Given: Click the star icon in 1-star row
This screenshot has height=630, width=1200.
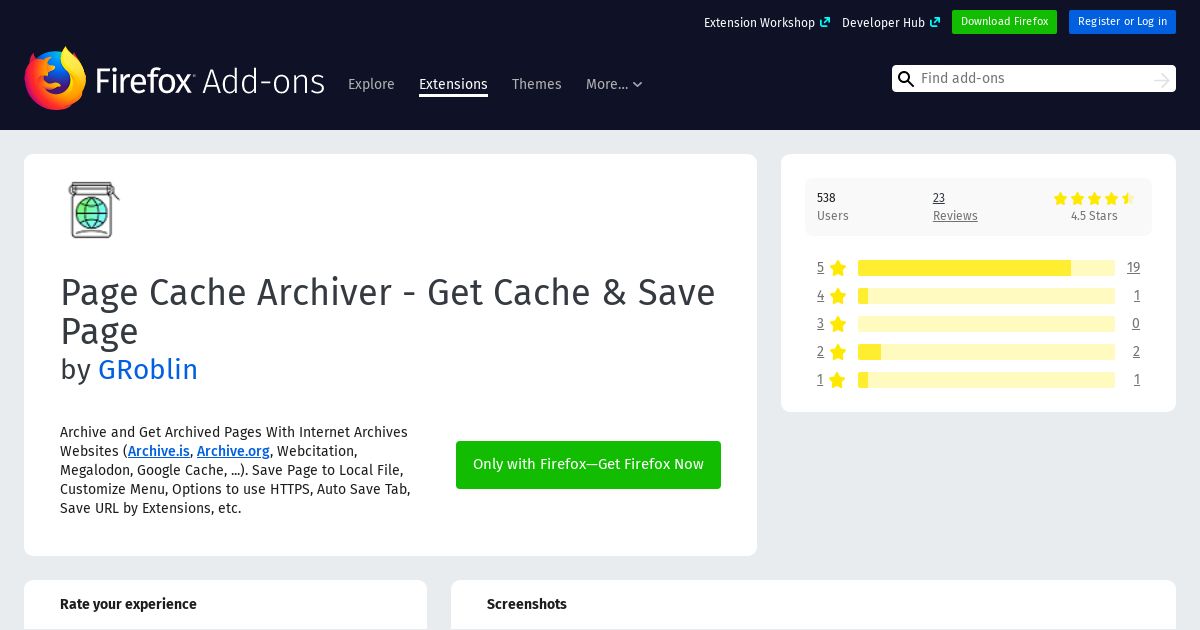Looking at the screenshot, I should point(838,380).
